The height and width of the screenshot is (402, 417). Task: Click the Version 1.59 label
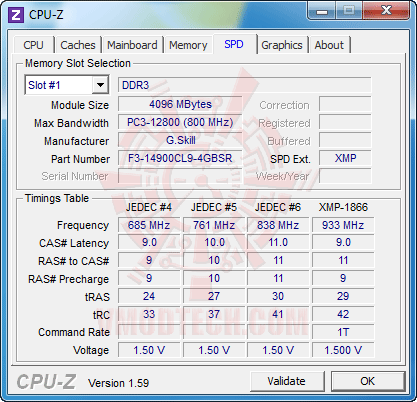pyautogui.click(x=118, y=383)
